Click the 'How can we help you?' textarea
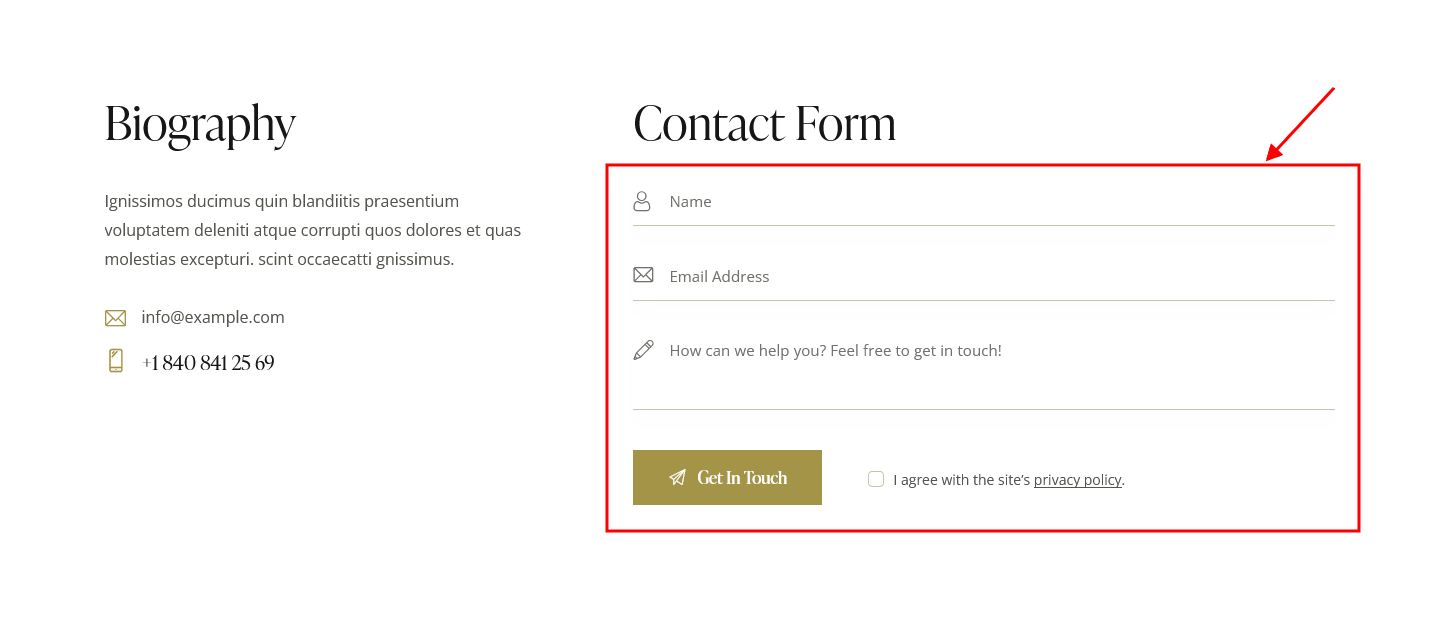 tap(984, 369)
